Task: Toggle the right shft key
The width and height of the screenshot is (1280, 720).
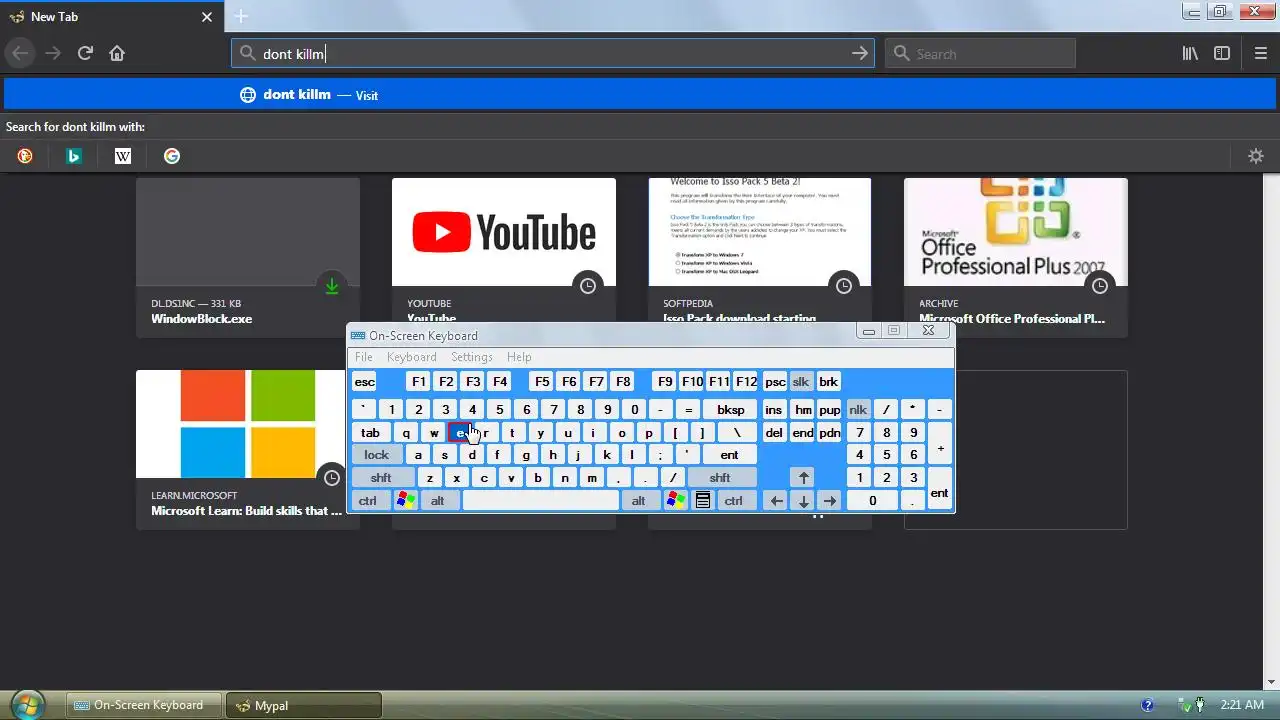Action: (720, 478)
